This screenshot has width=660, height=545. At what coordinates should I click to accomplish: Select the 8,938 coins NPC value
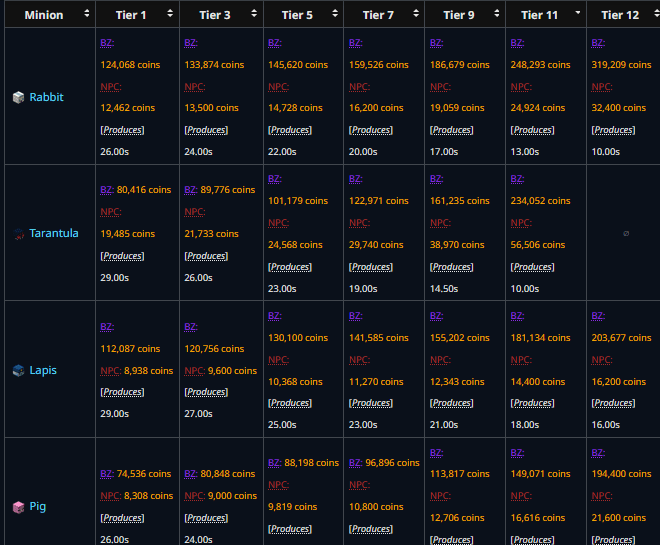coord(149,371)
